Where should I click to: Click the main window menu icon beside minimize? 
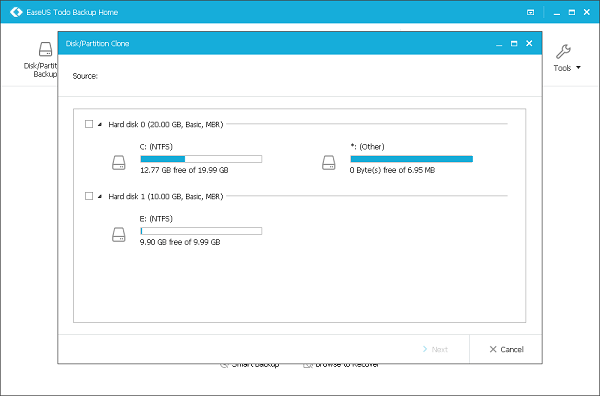click(x=530, y=12)
